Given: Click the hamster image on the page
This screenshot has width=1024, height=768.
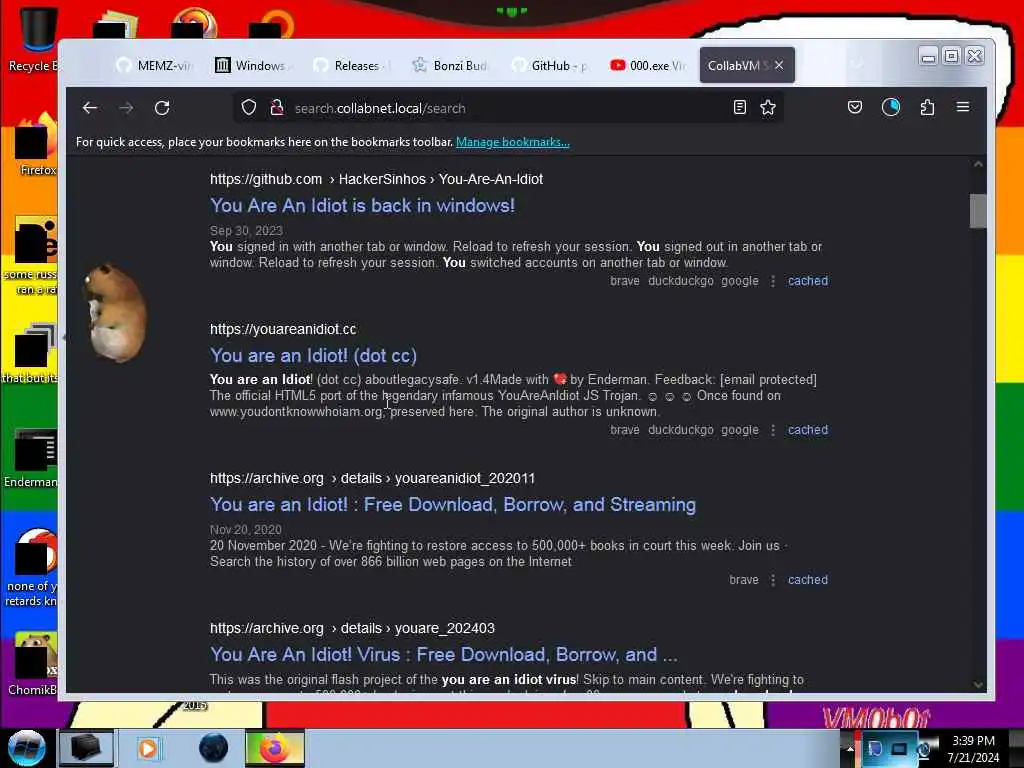Looking at the screenshot, I should (114, 313).
